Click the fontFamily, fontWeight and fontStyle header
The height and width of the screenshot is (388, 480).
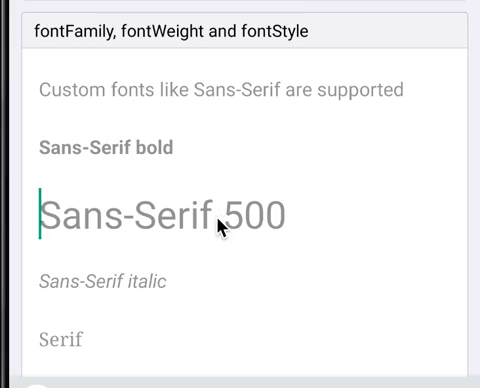coord(244,31)
